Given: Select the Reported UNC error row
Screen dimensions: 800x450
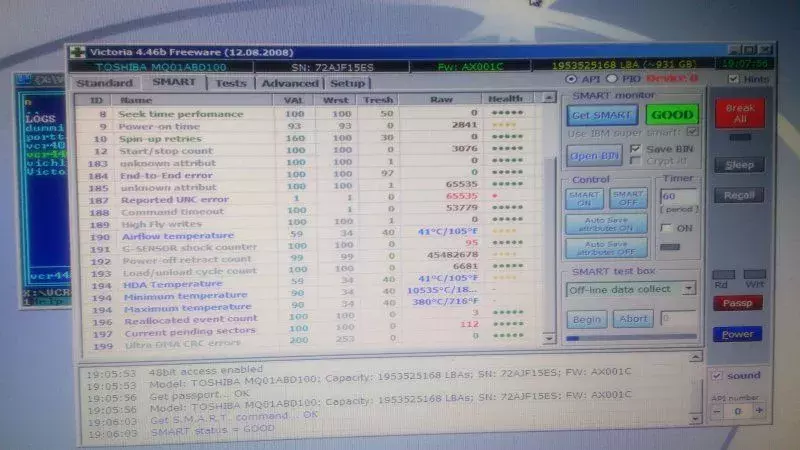Looking at the screenshot, I should (309, 198).
